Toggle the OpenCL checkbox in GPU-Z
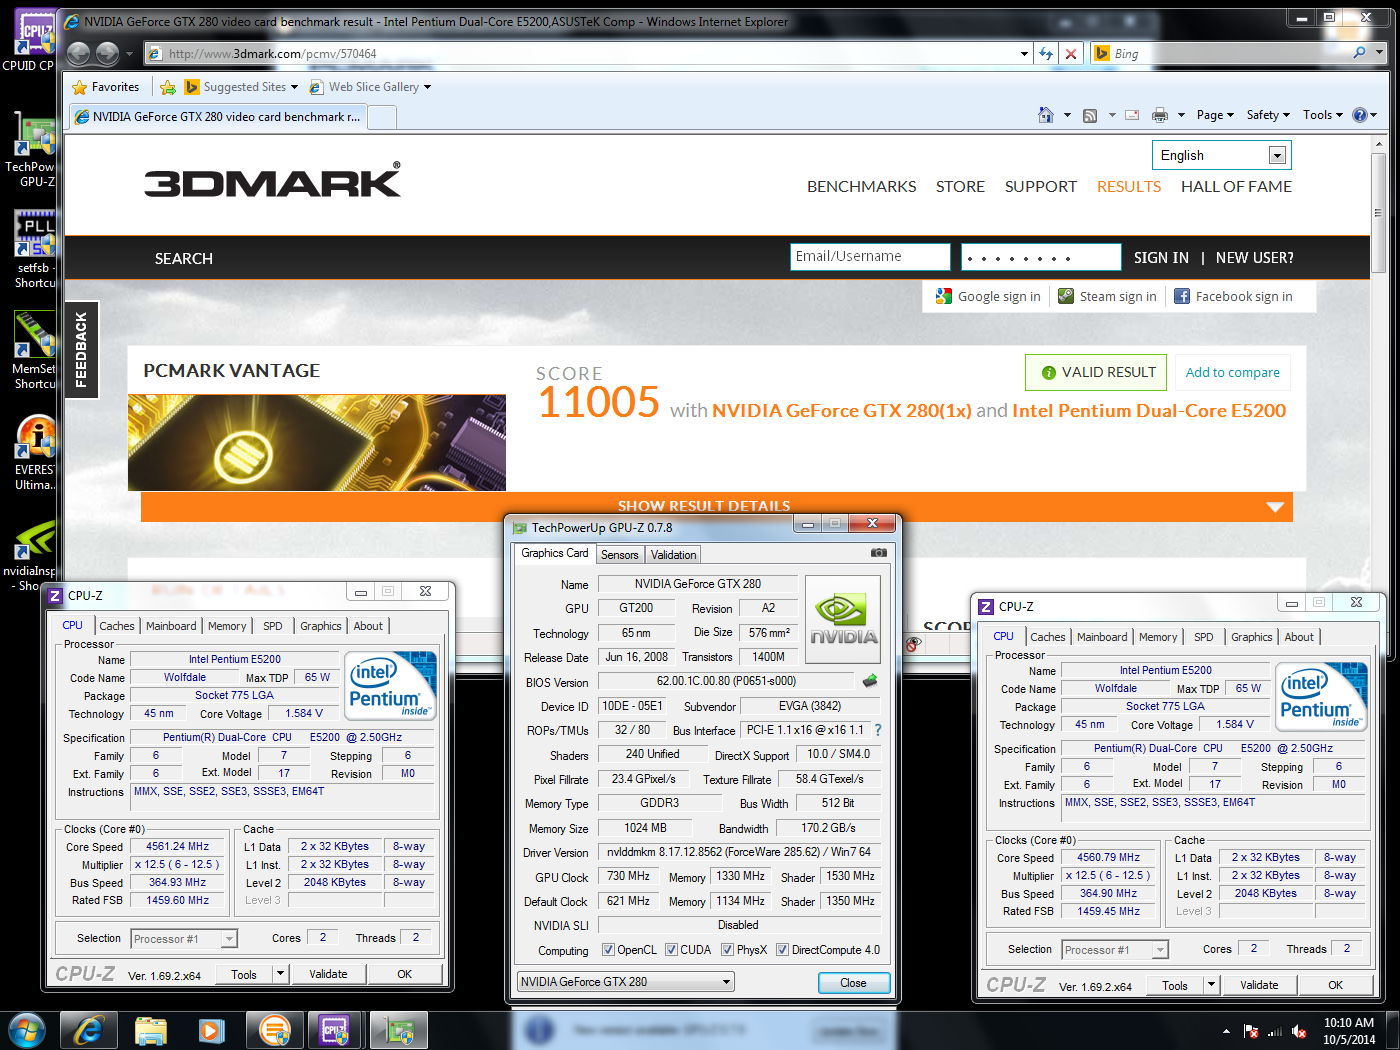The height and width of the screenshot is (1050, 1400). tap(608, 950)
